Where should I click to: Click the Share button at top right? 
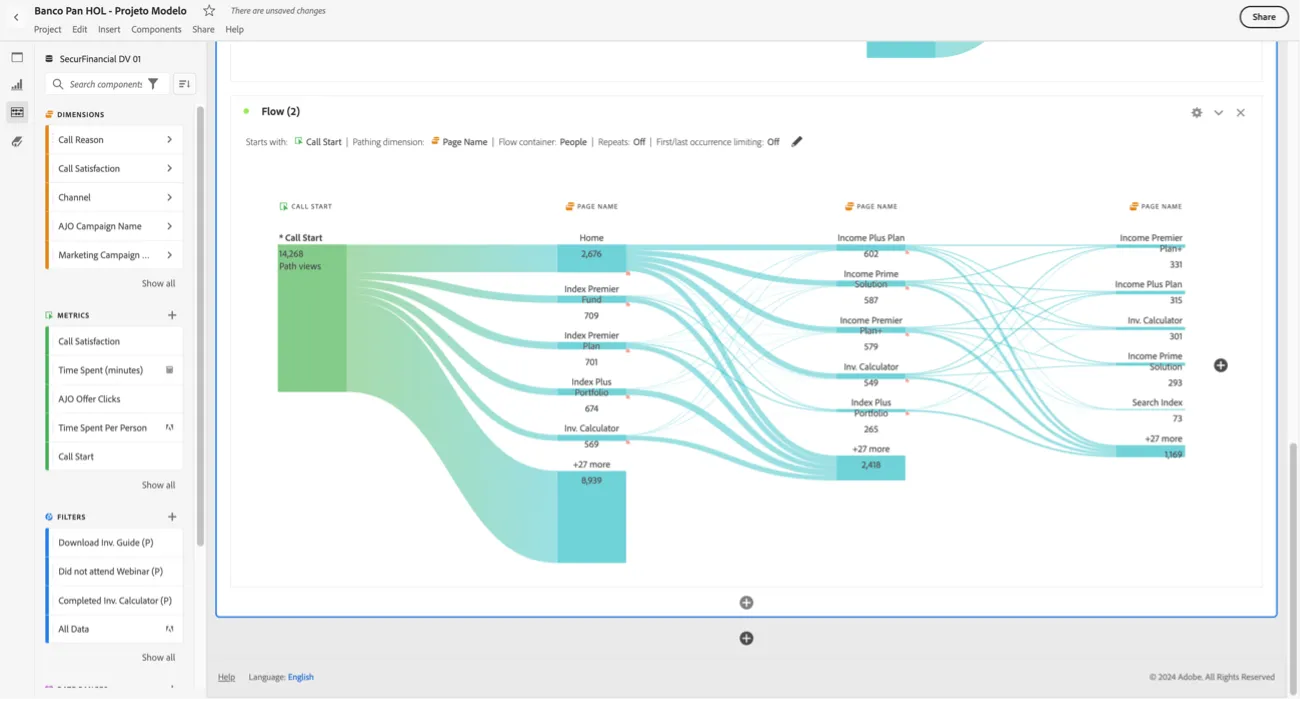(x=1264, y=17)
